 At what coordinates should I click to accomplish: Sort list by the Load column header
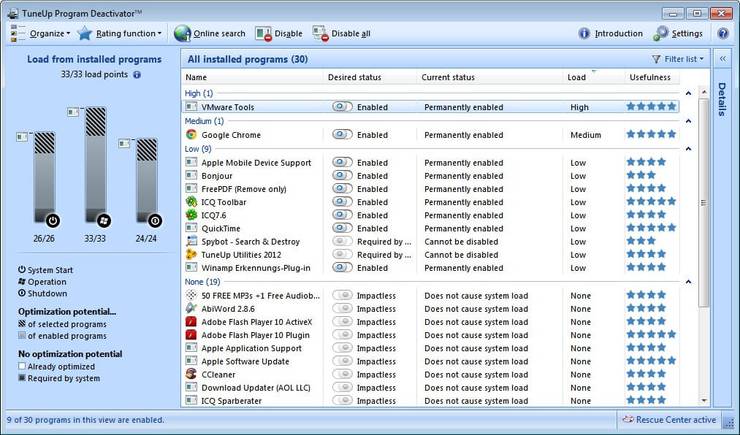coord(576,77)
